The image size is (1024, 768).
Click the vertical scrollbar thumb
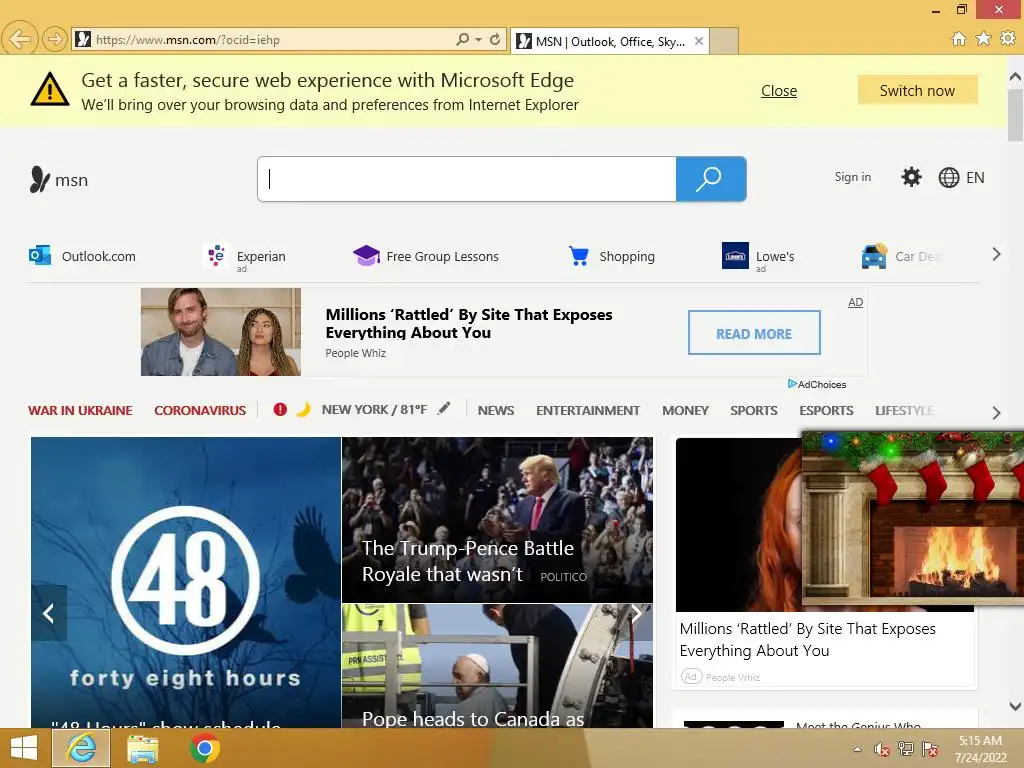pos(1016,115)
